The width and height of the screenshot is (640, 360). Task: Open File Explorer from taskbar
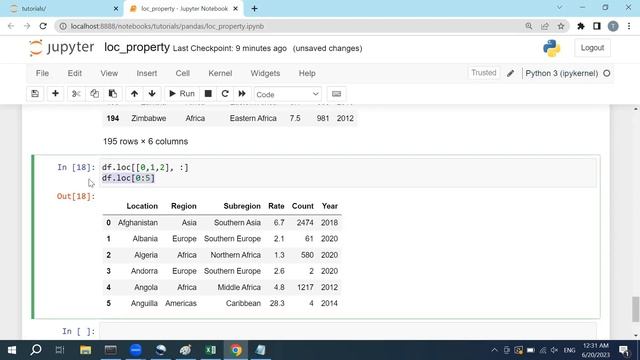coord(85,350)
